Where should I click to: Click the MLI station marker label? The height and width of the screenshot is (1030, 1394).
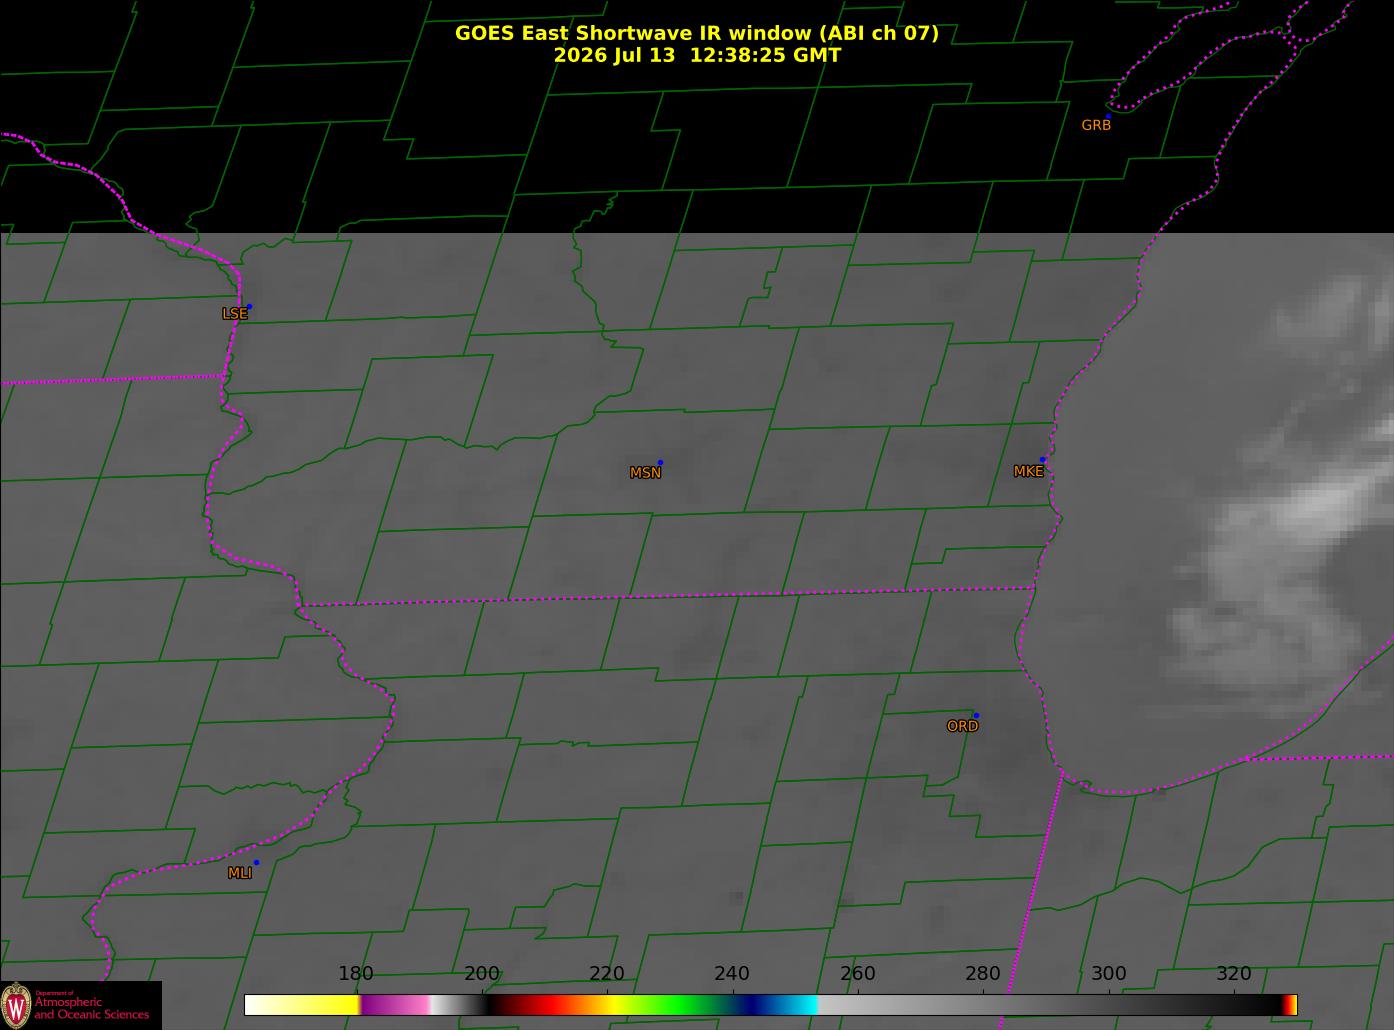[240, 873]
